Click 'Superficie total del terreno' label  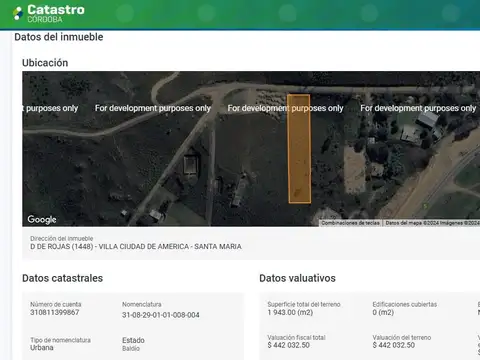[304, 304]
